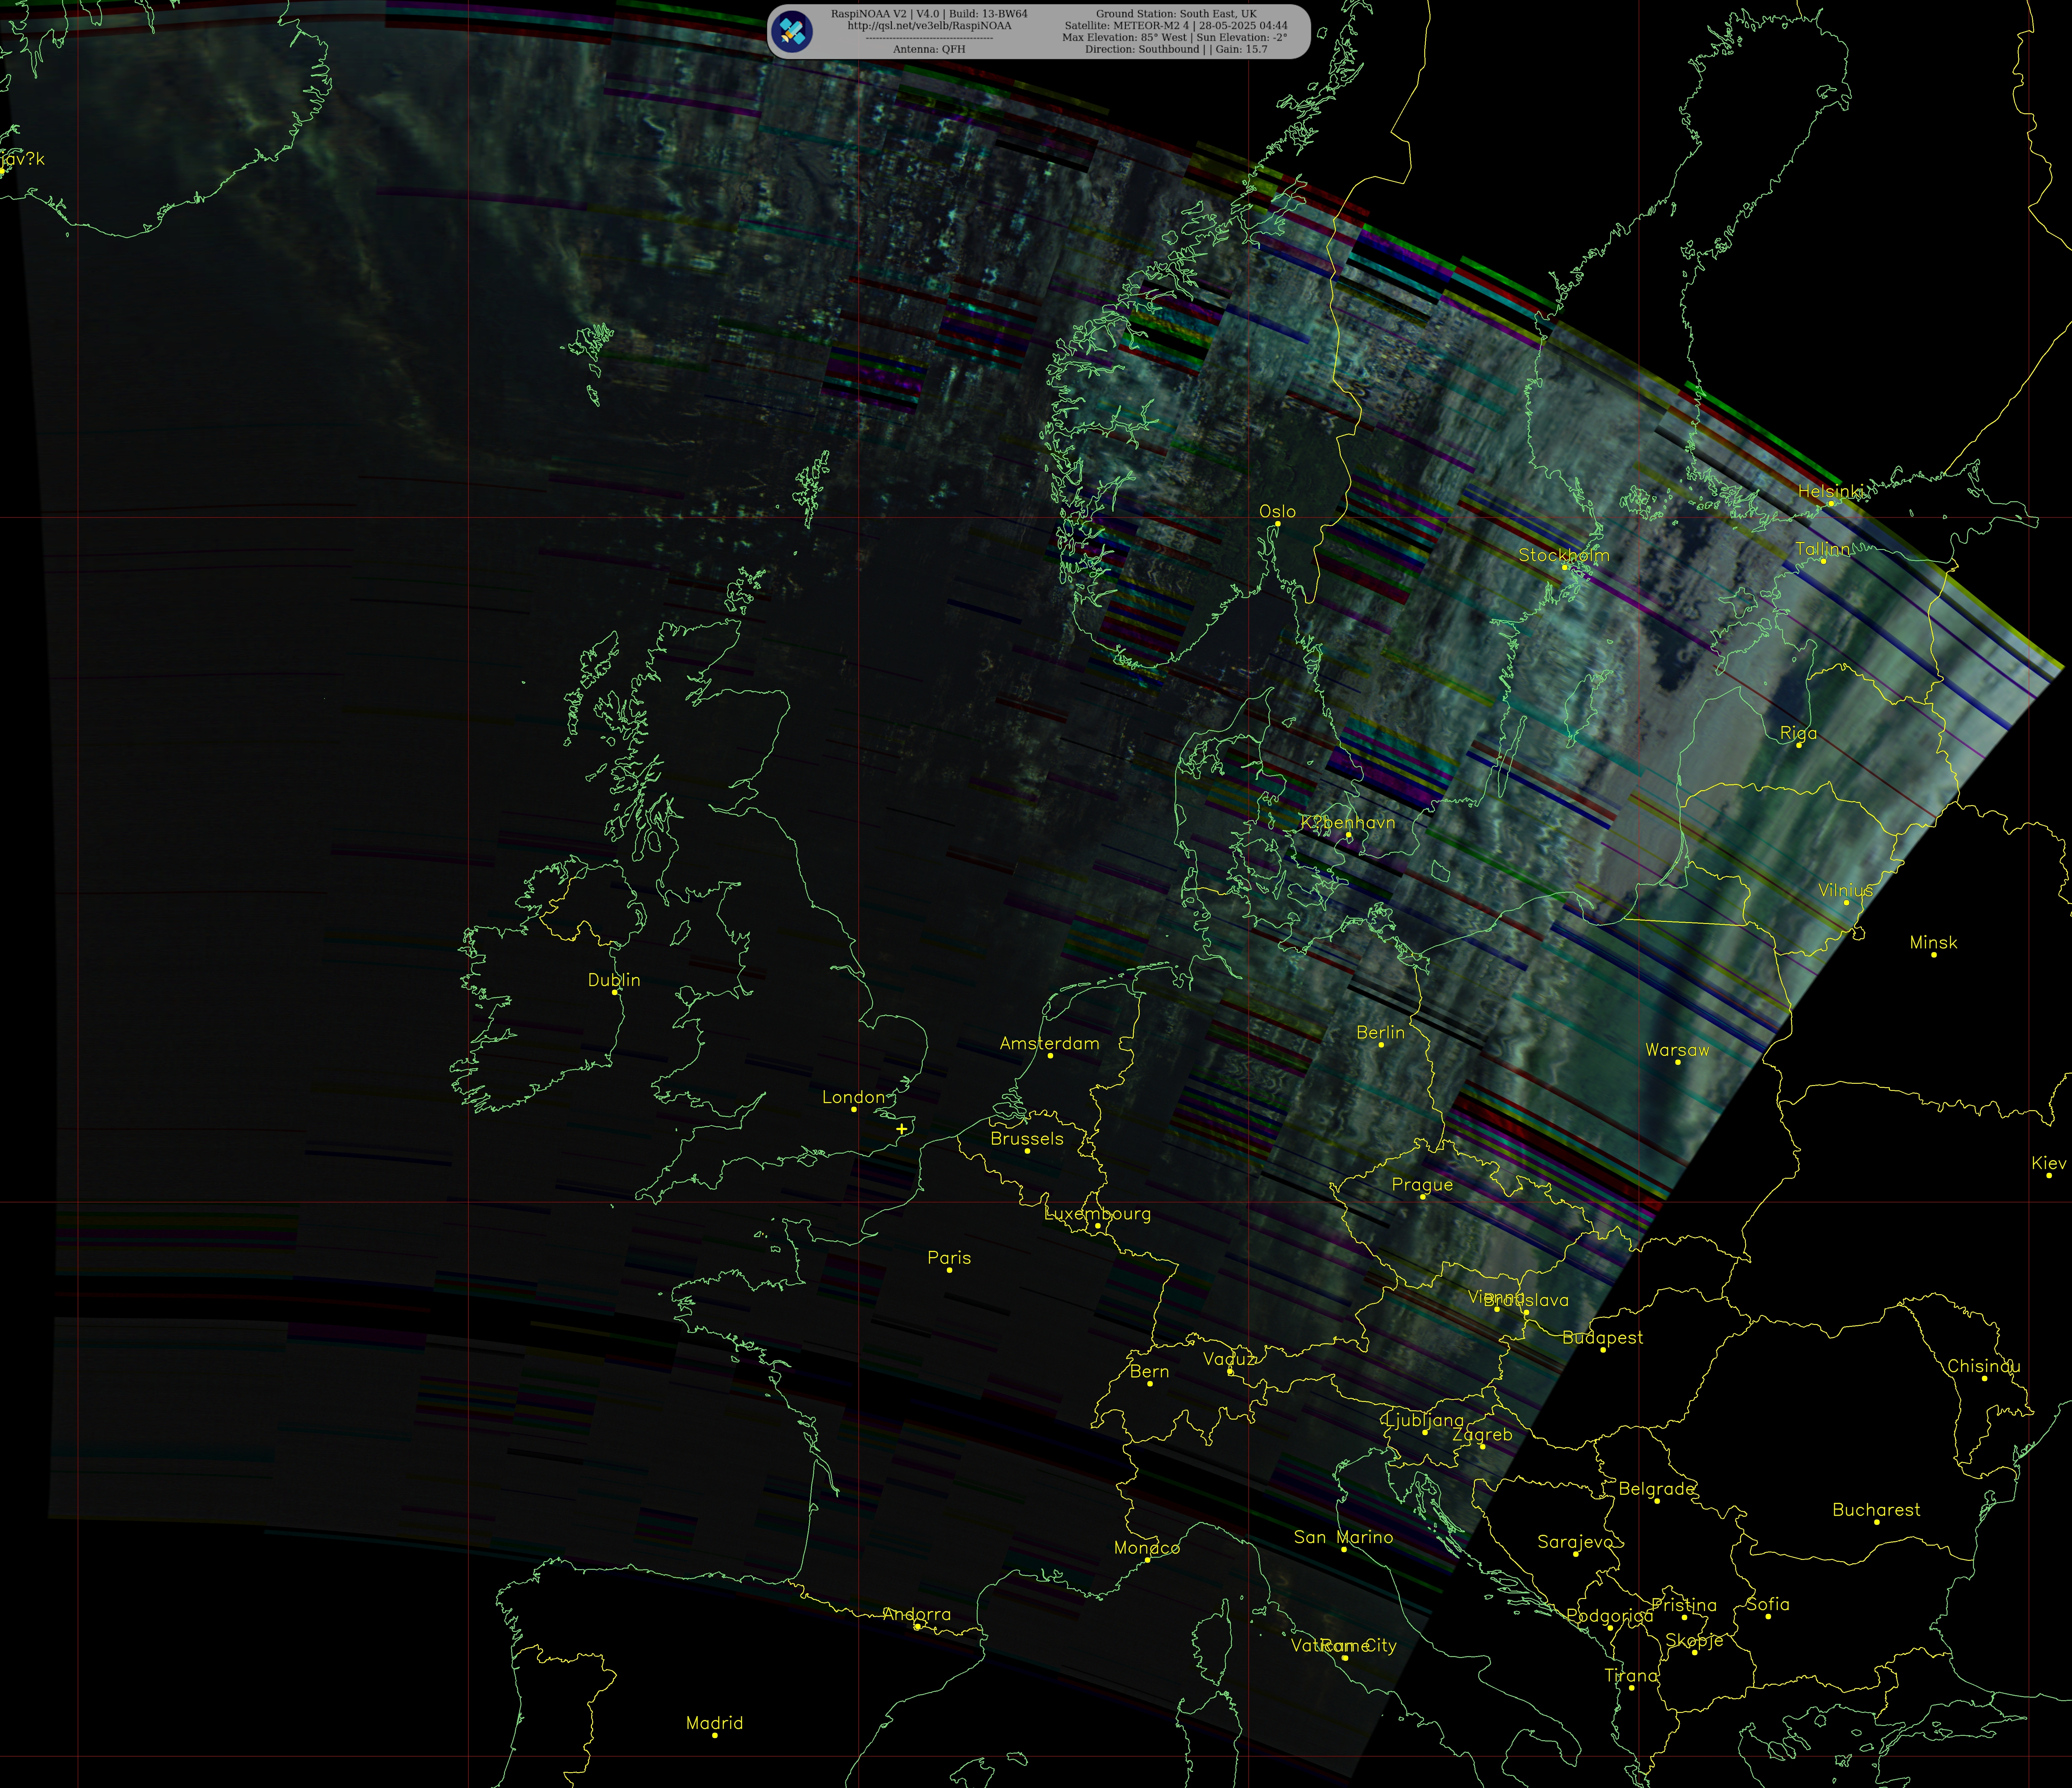Image resolution: width=2072 pixels, height=1788 pixels.
Task: Click the 'Max Elevation: 85° West' line
Action: click(1176, 37)
